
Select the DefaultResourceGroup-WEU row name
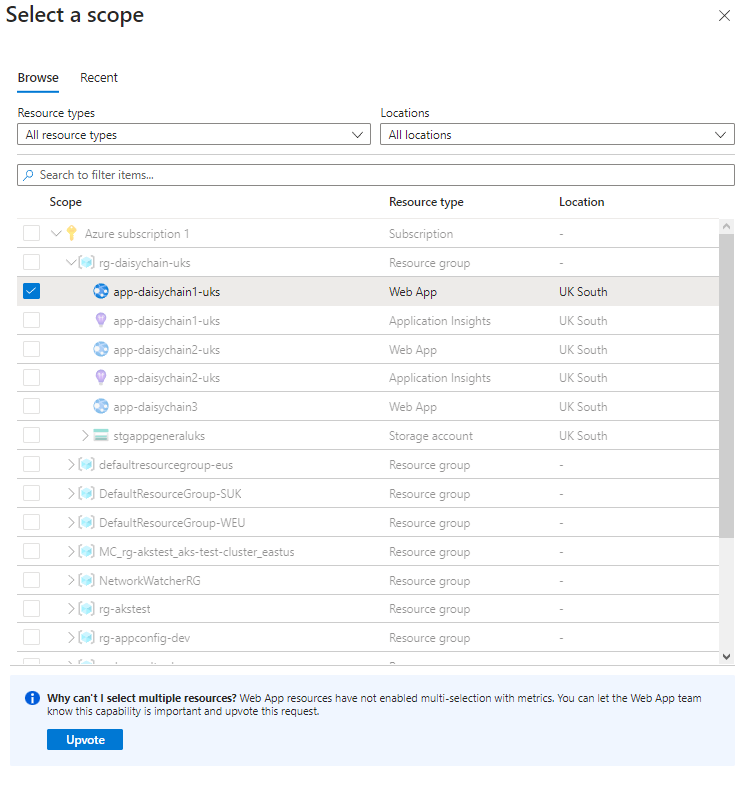pyautogui.click(x=172, y=523)
